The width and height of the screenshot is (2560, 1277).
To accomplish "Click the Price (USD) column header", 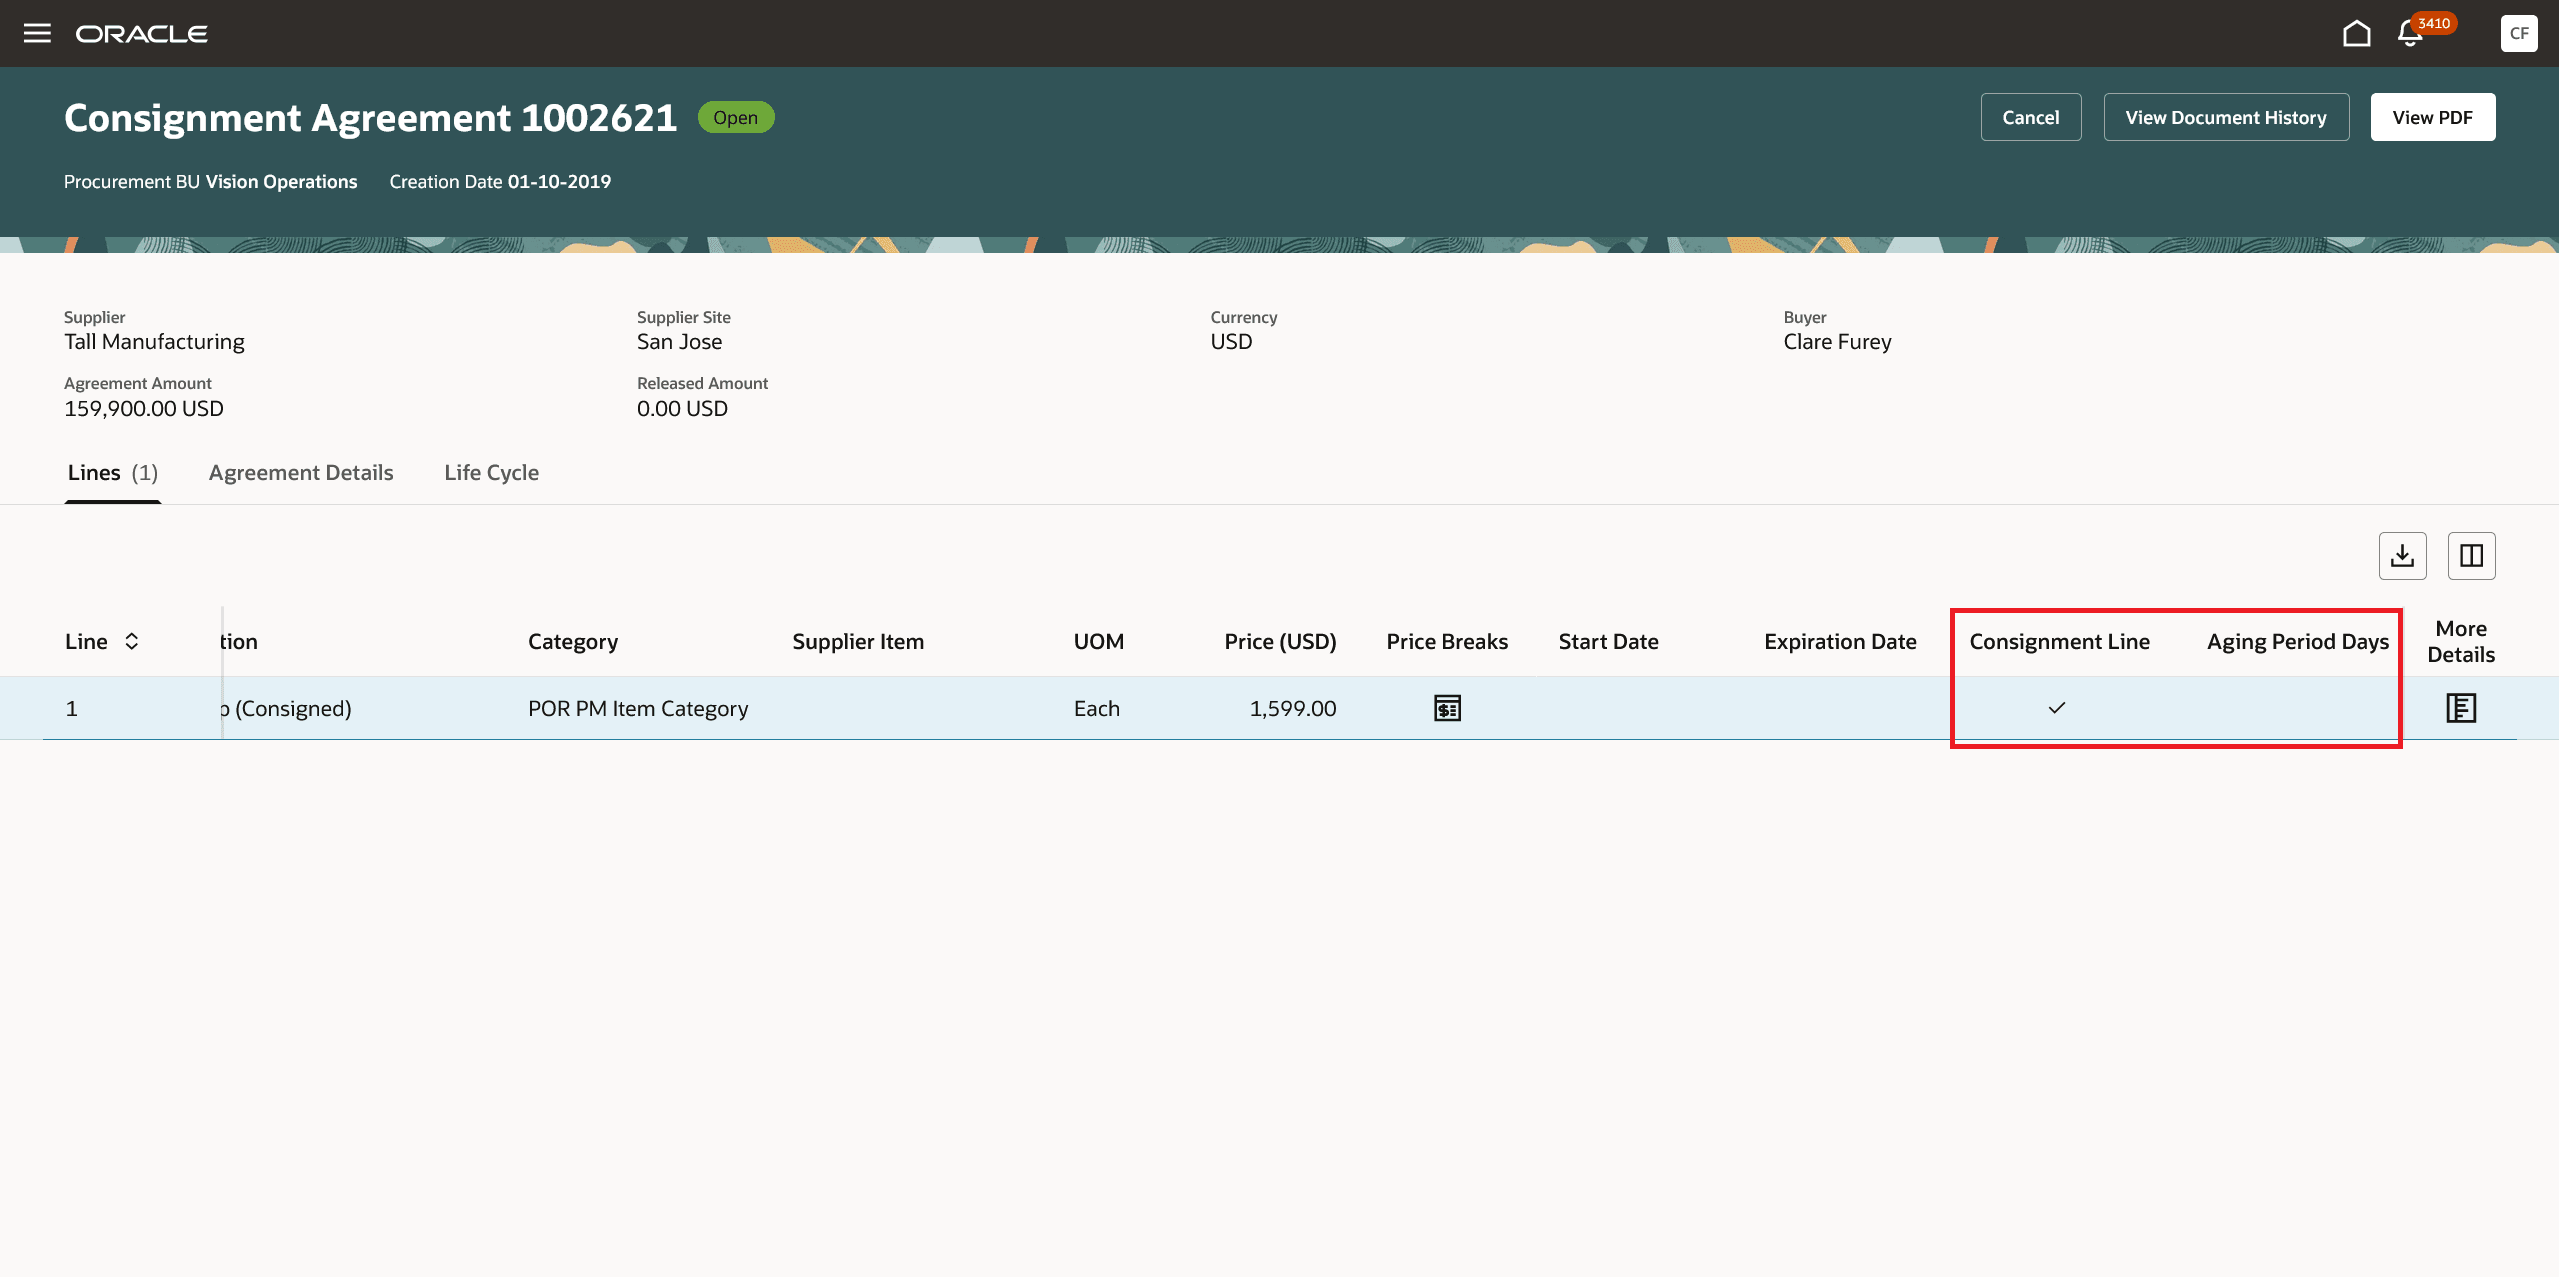I will click(x=1280, y=641).
